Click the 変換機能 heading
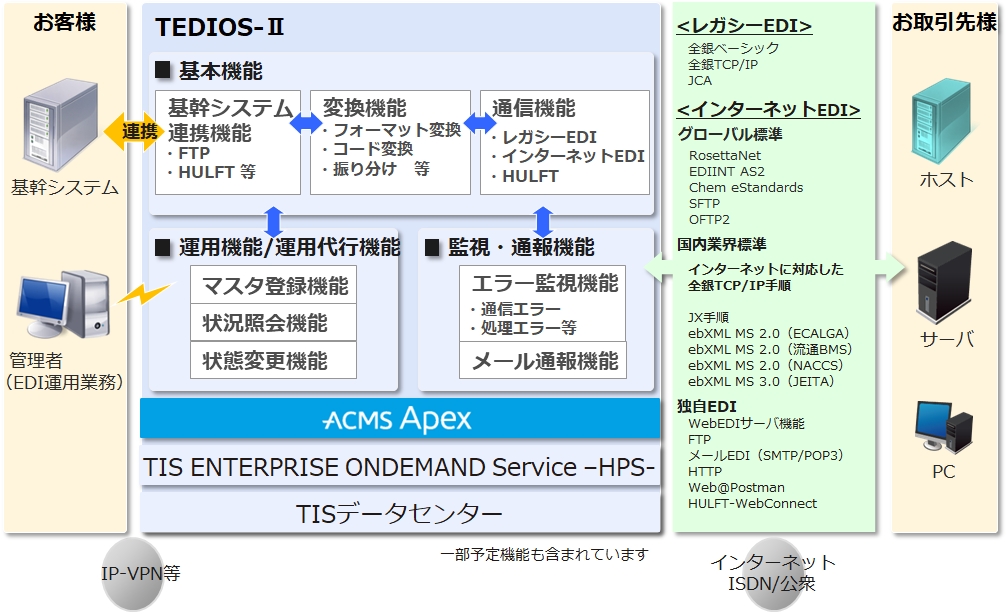The height and width of the screenshot is (614, 1008). coord(364,107)
